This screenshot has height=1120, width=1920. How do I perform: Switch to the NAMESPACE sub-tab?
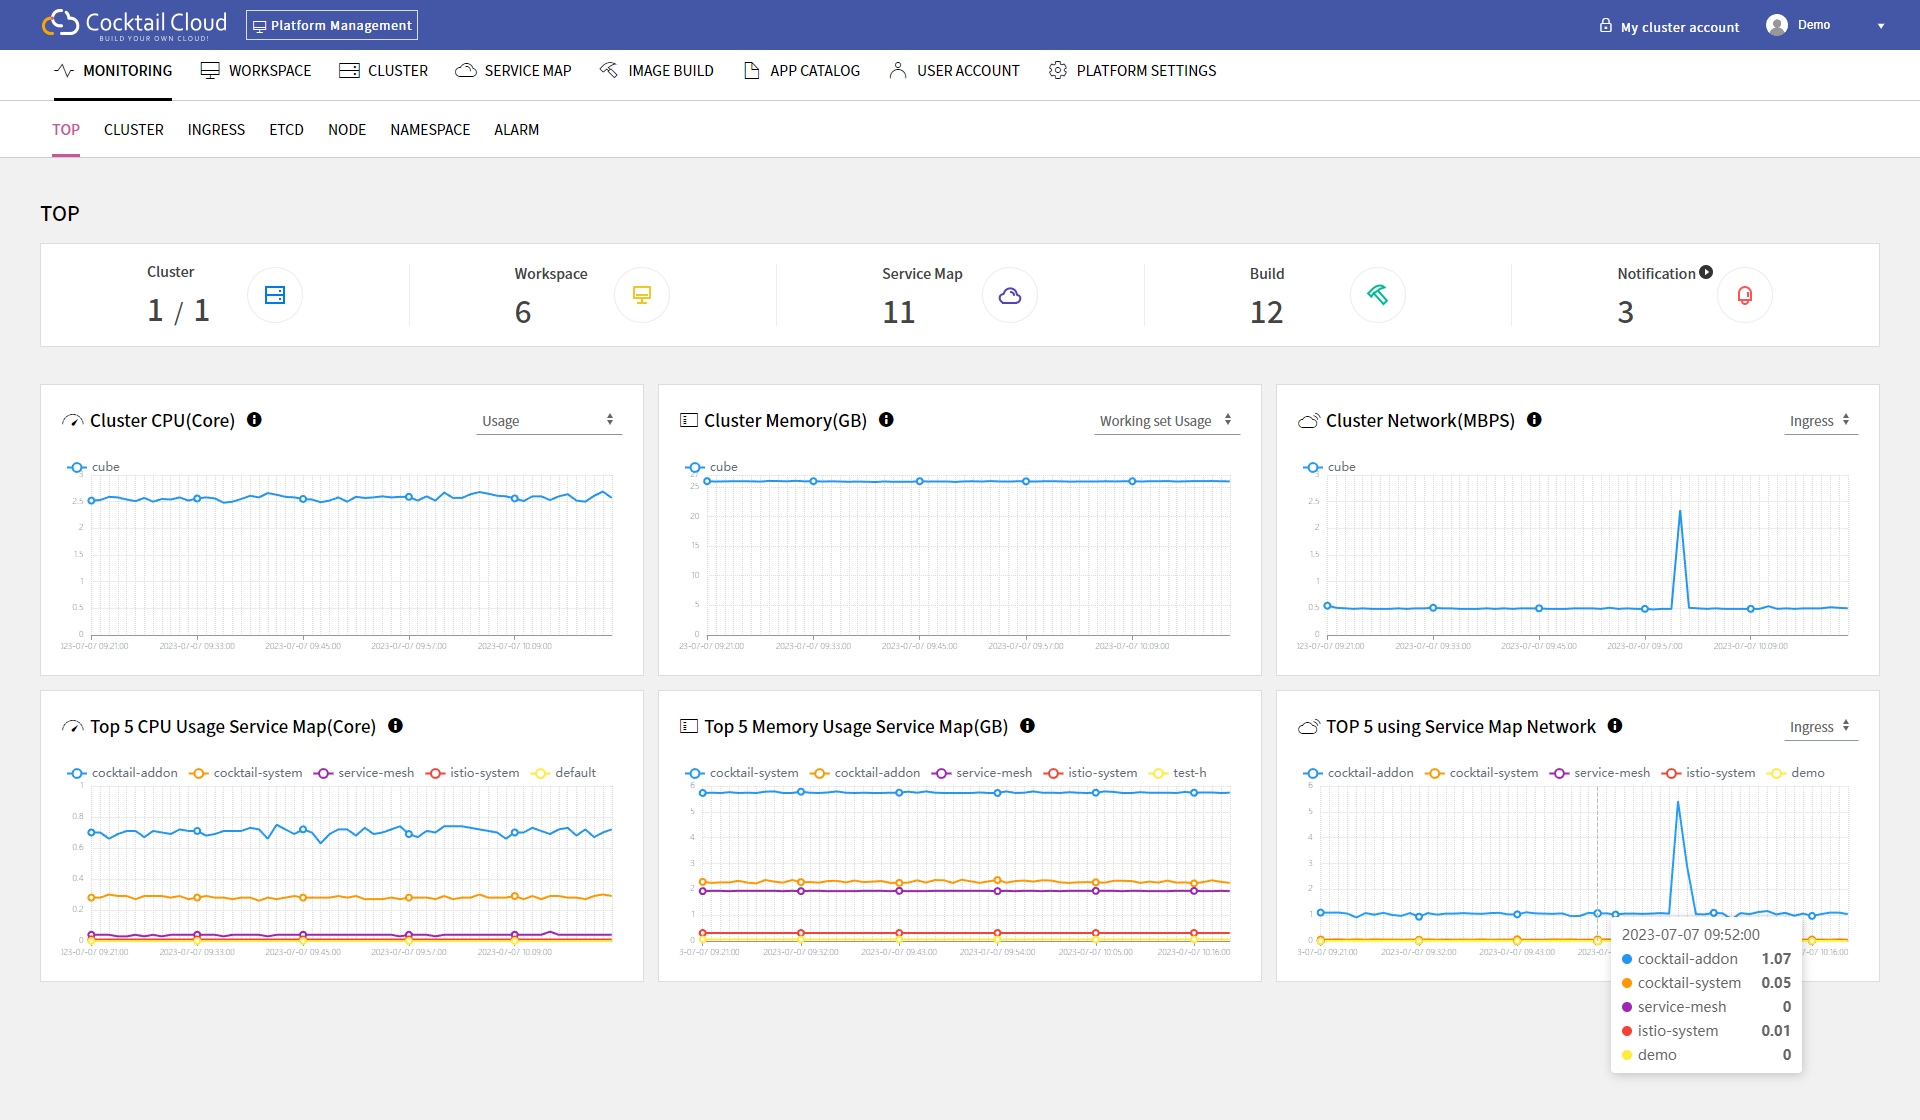pyautogui.click(x=430, y=130)
